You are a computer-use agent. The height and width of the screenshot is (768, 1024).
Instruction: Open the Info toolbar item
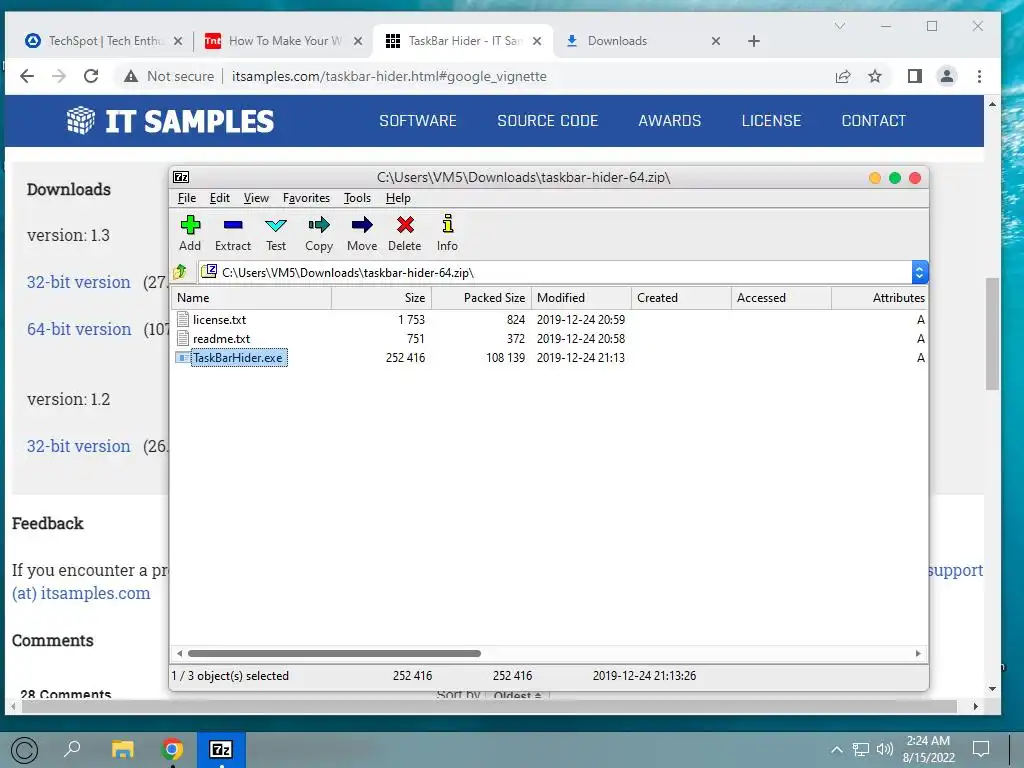click(x=447, y=233)
